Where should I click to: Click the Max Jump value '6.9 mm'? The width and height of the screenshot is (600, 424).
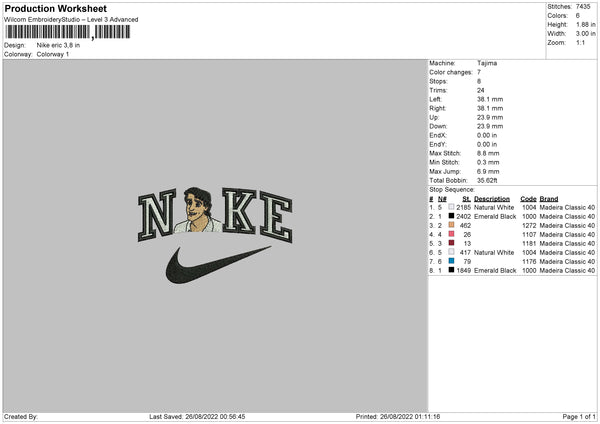coord(488,171)
